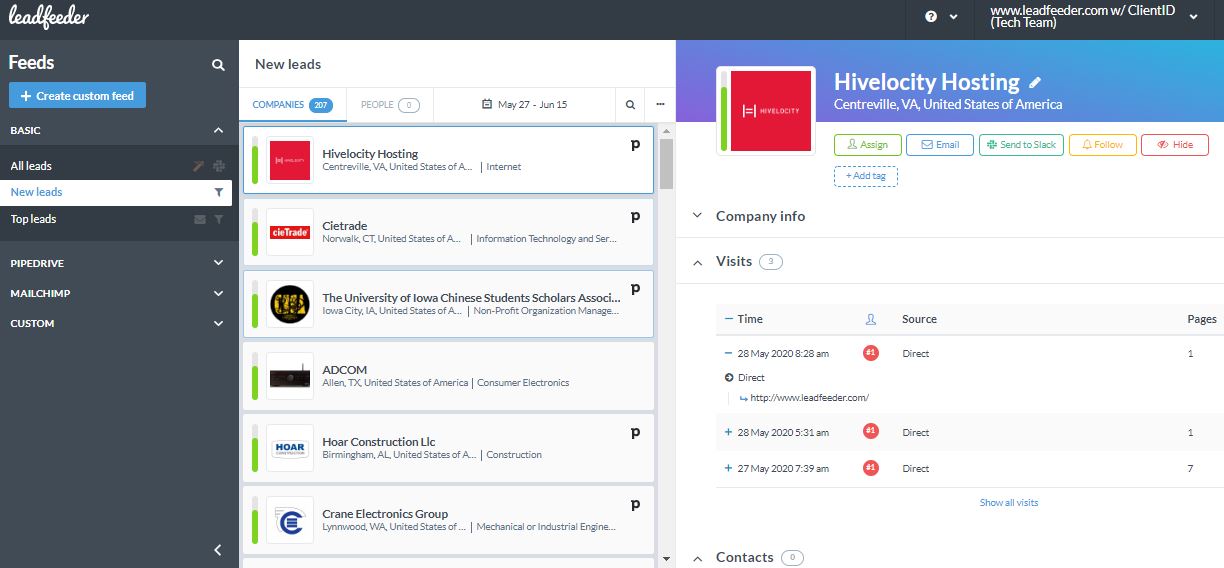The width and height of the screenshot is (1224, 568).
Task: Click the #1 visitor badge on 5:31 am visit
Action: (871, 432)
